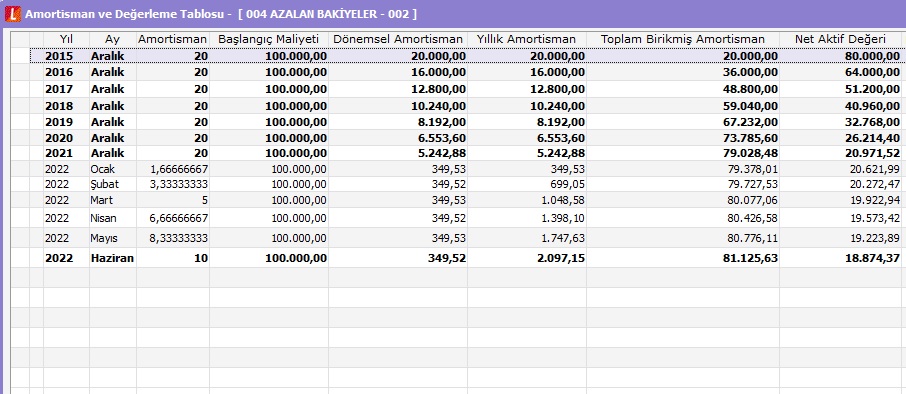Click net value 80.000,00
This screenshot has width=906, height=394.
coord(841,56)
